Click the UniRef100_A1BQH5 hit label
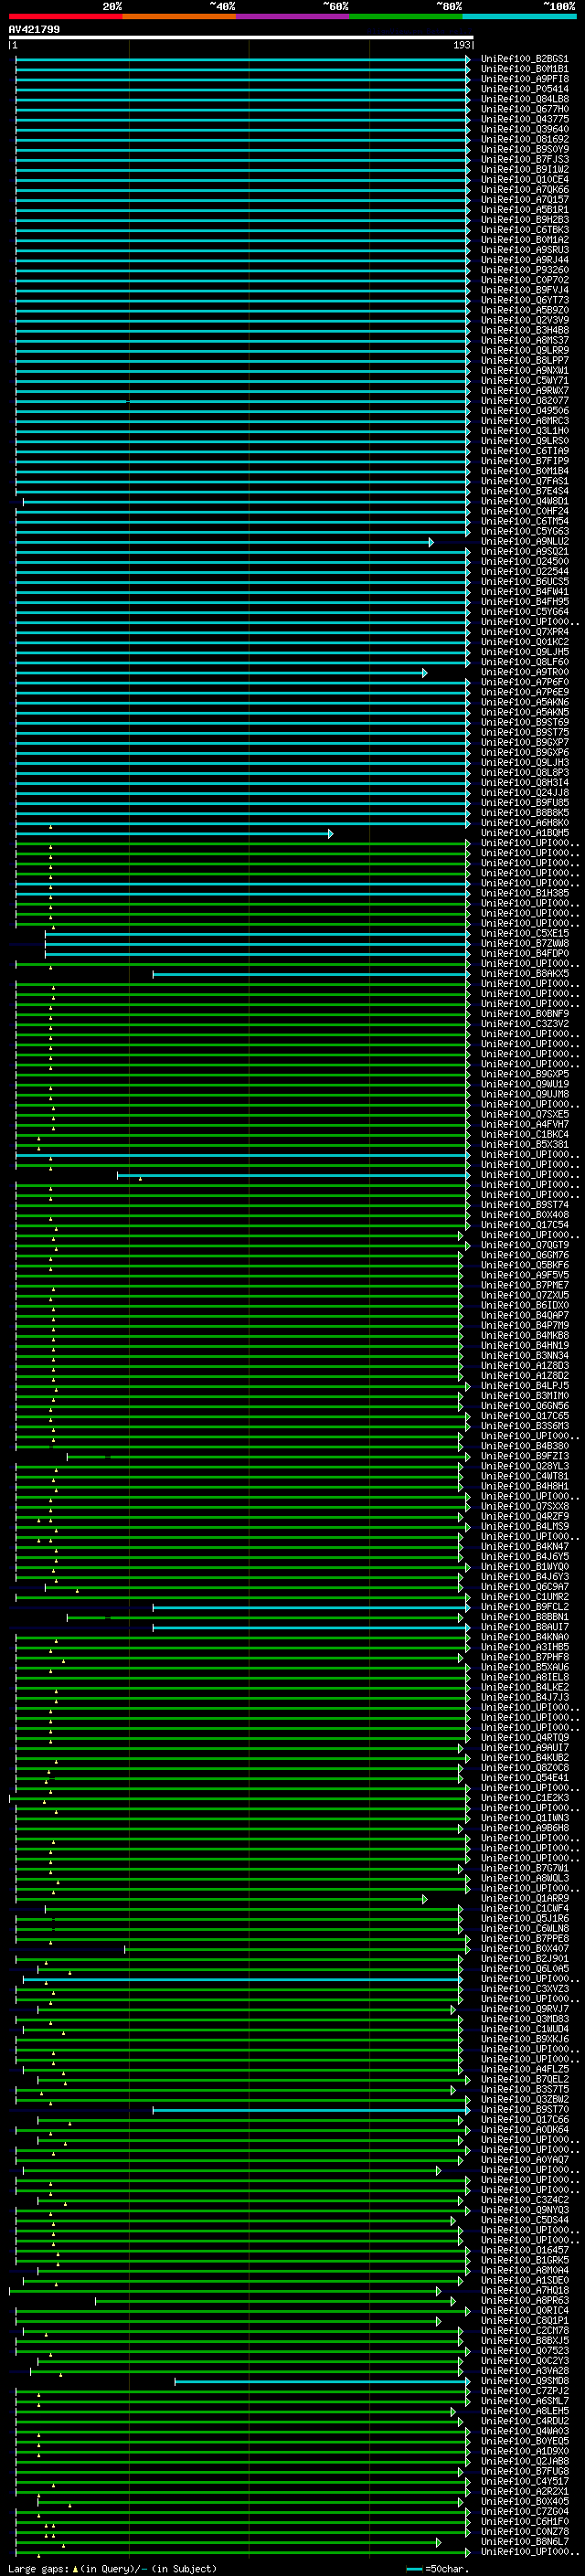 click(524, 833)
